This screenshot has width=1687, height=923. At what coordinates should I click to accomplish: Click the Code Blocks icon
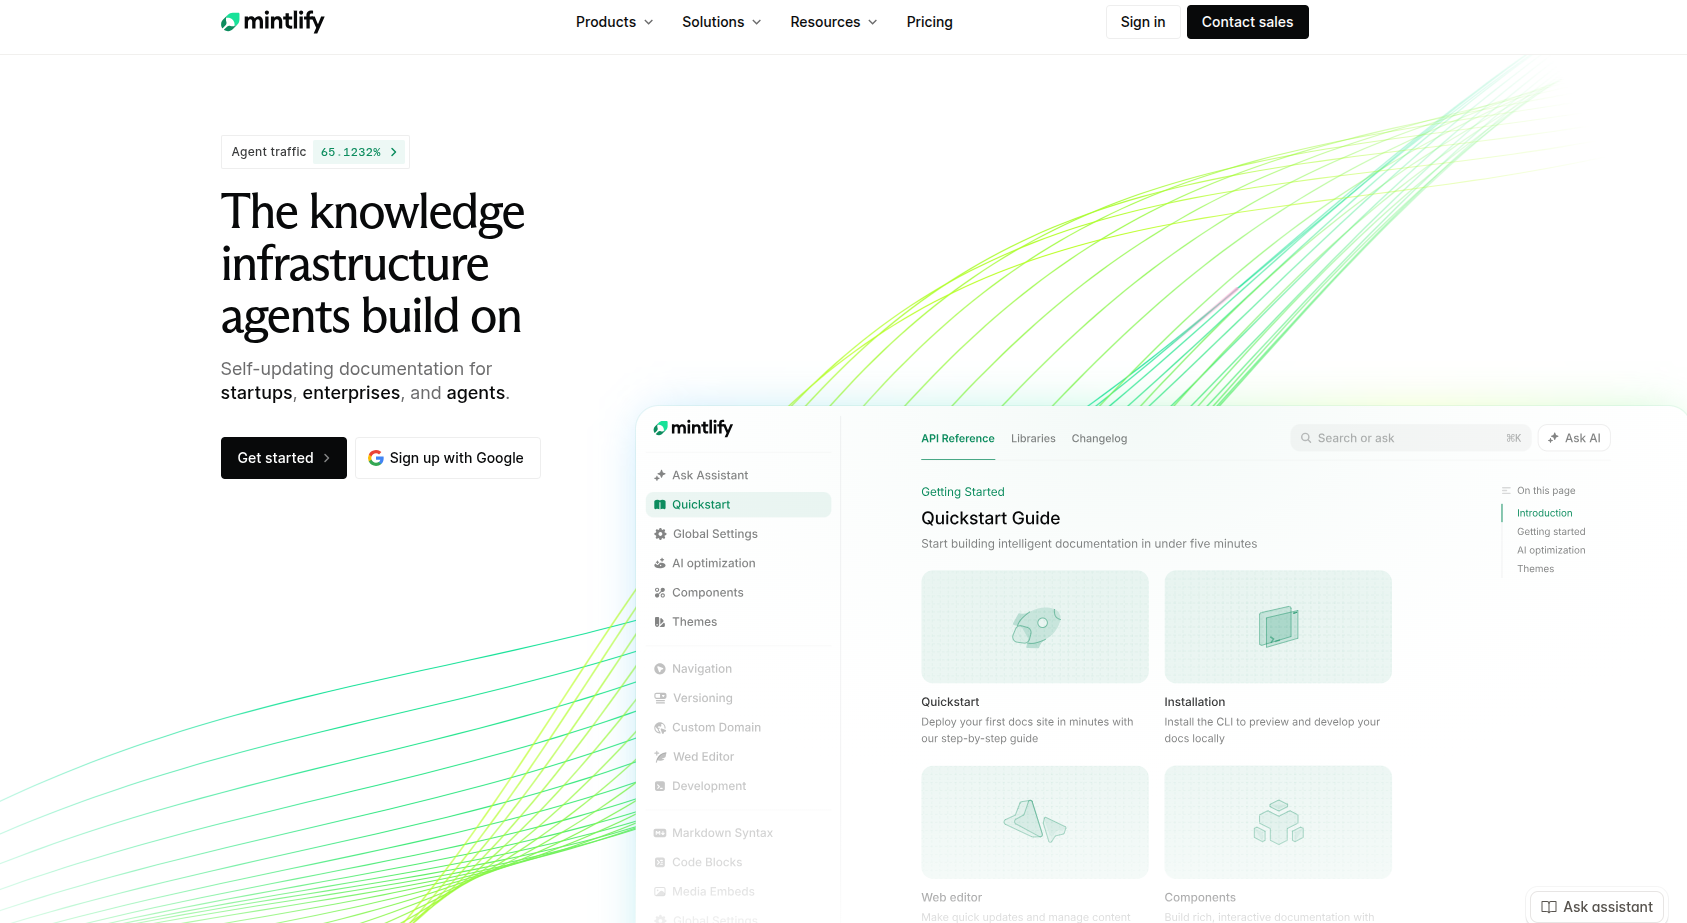660,862
